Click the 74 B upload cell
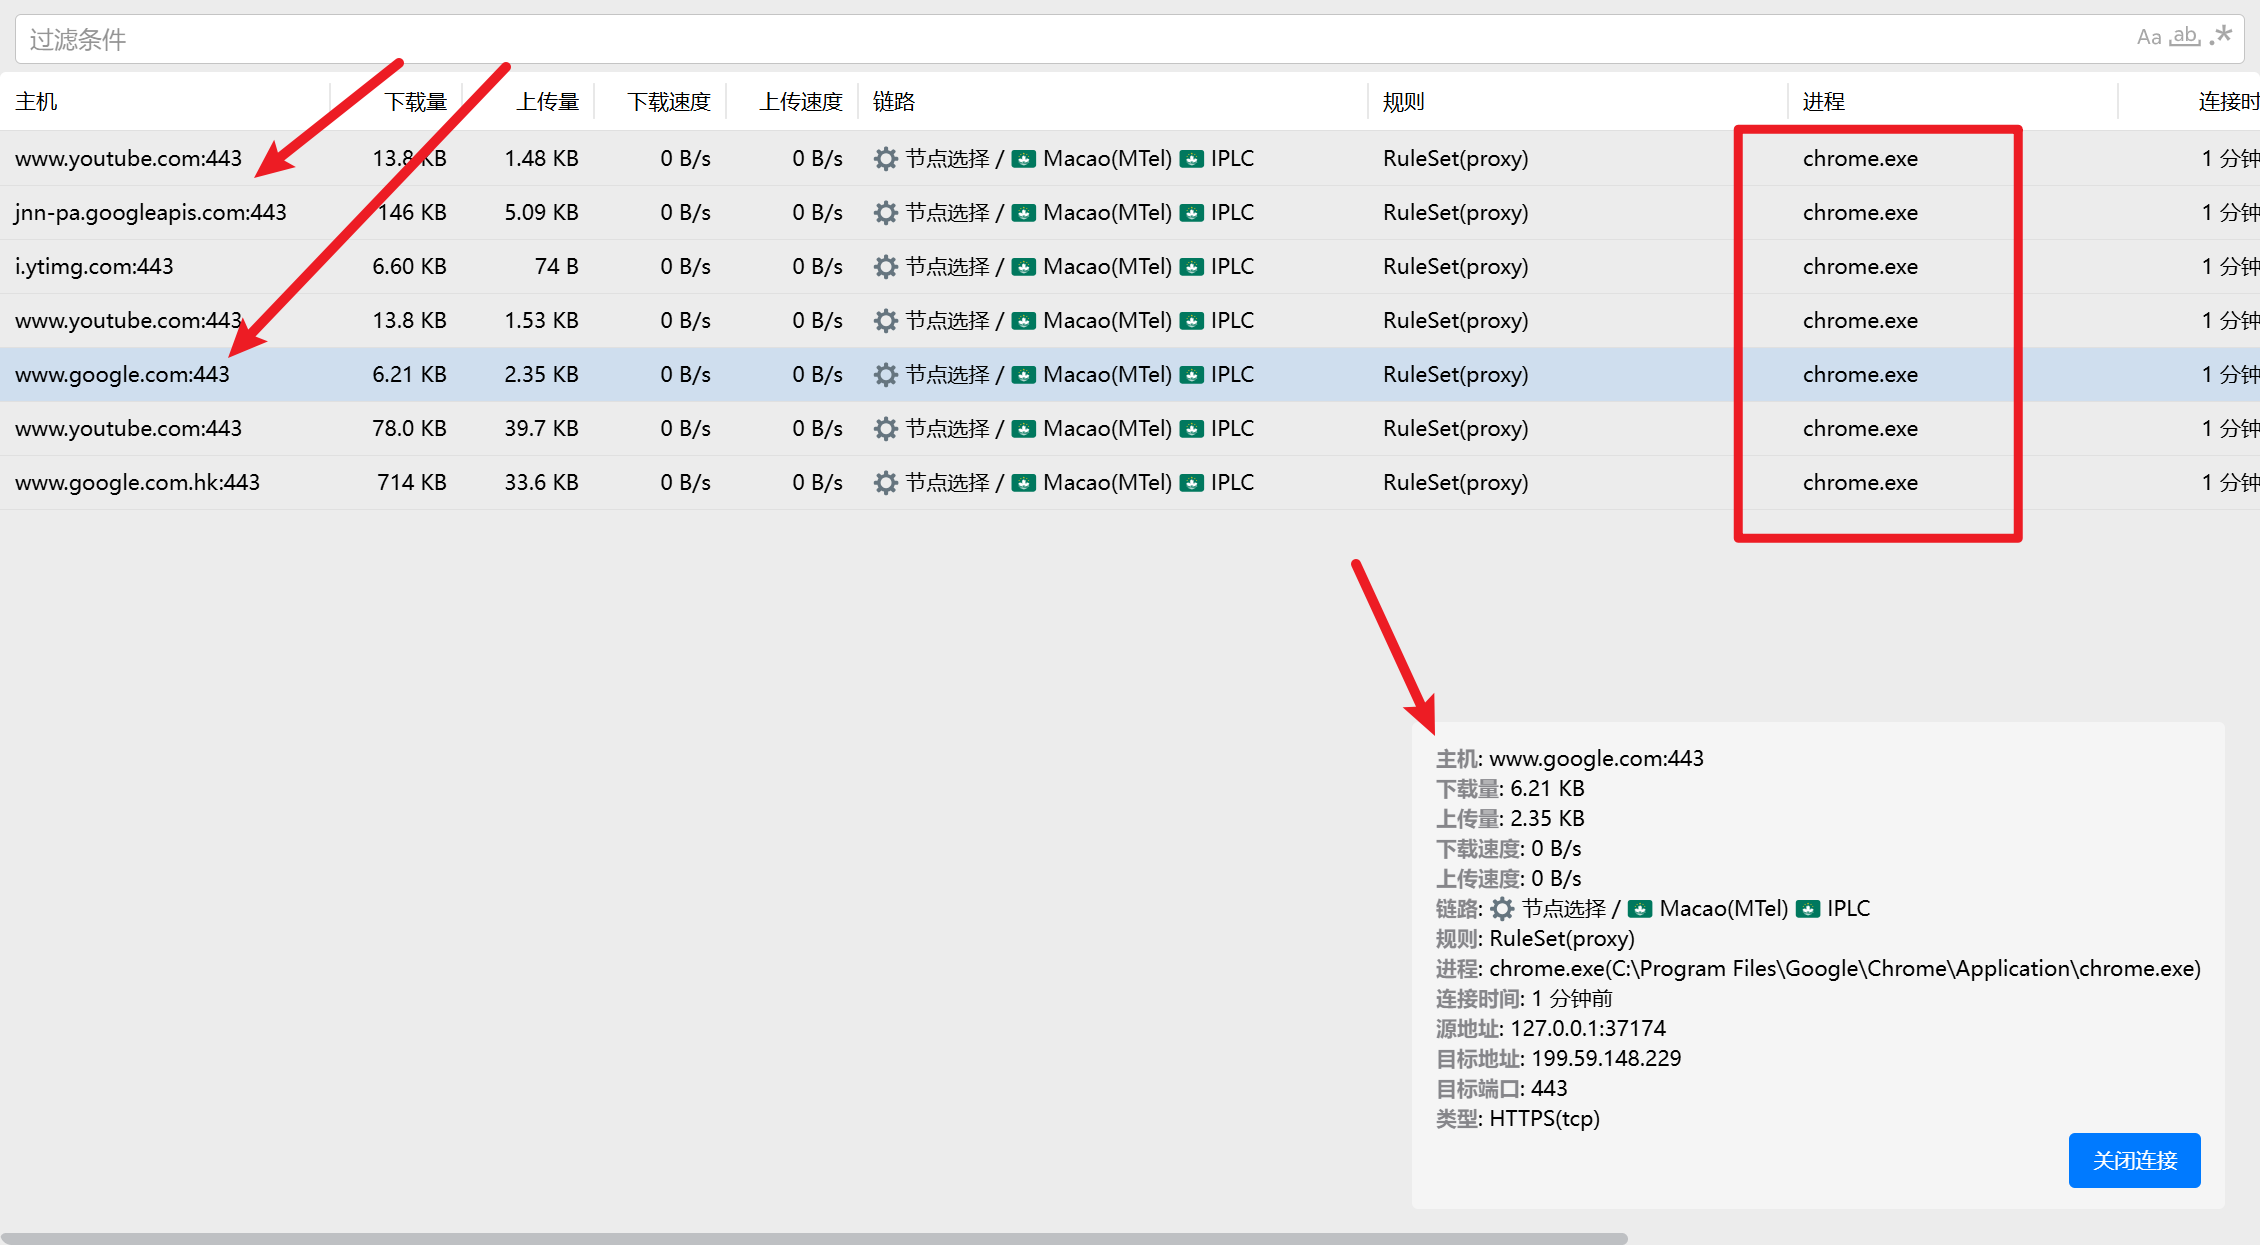The image size is (2260, 1245). click(x=556, y=266)
